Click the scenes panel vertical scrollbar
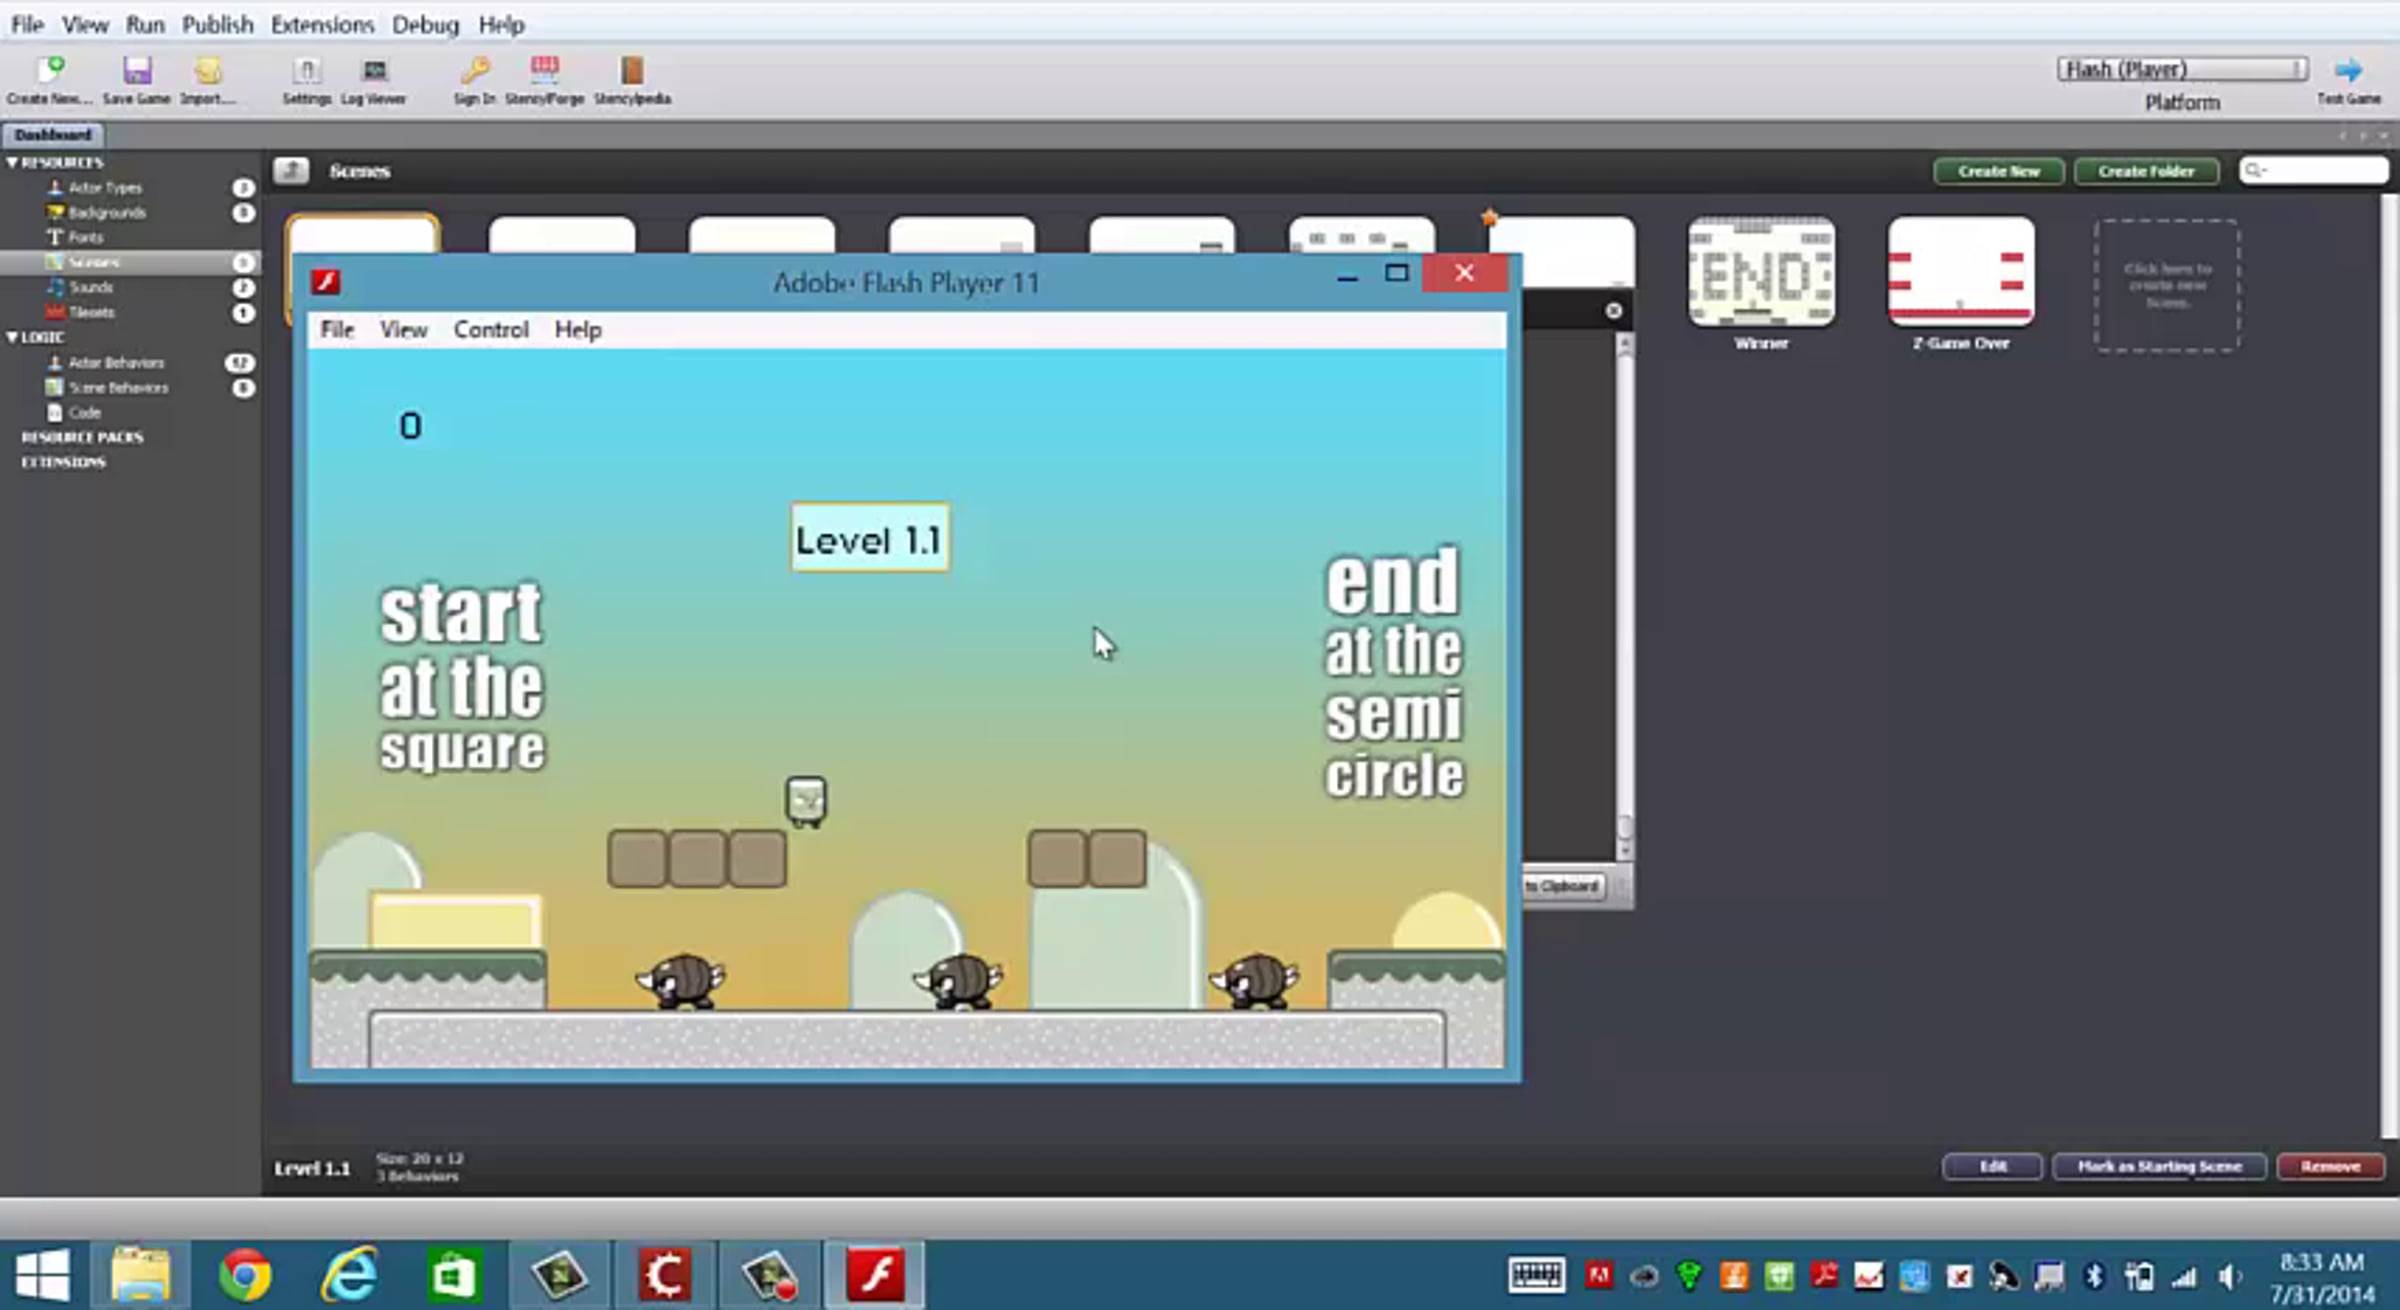 click(2390, 665)
